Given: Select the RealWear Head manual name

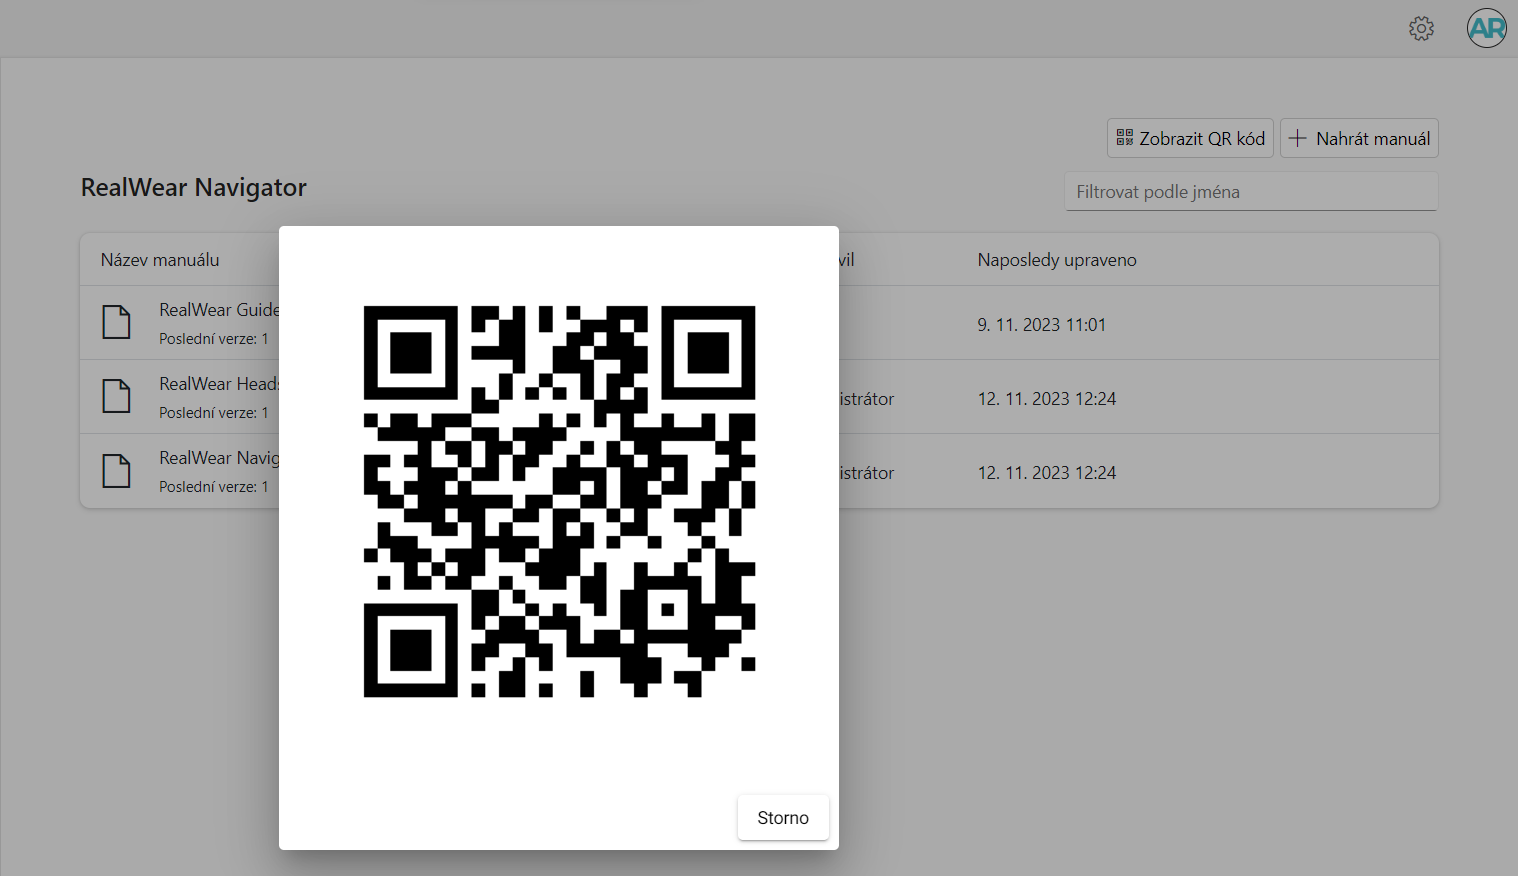Looking at the screenshot, I should 219,384.
